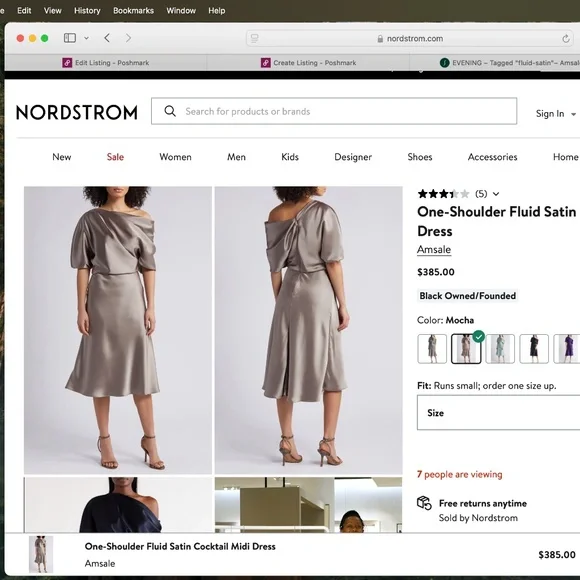Switch to Edit Listing - Poshmark tab
Viewport: 580px width, 580px height.
[106, 63]
